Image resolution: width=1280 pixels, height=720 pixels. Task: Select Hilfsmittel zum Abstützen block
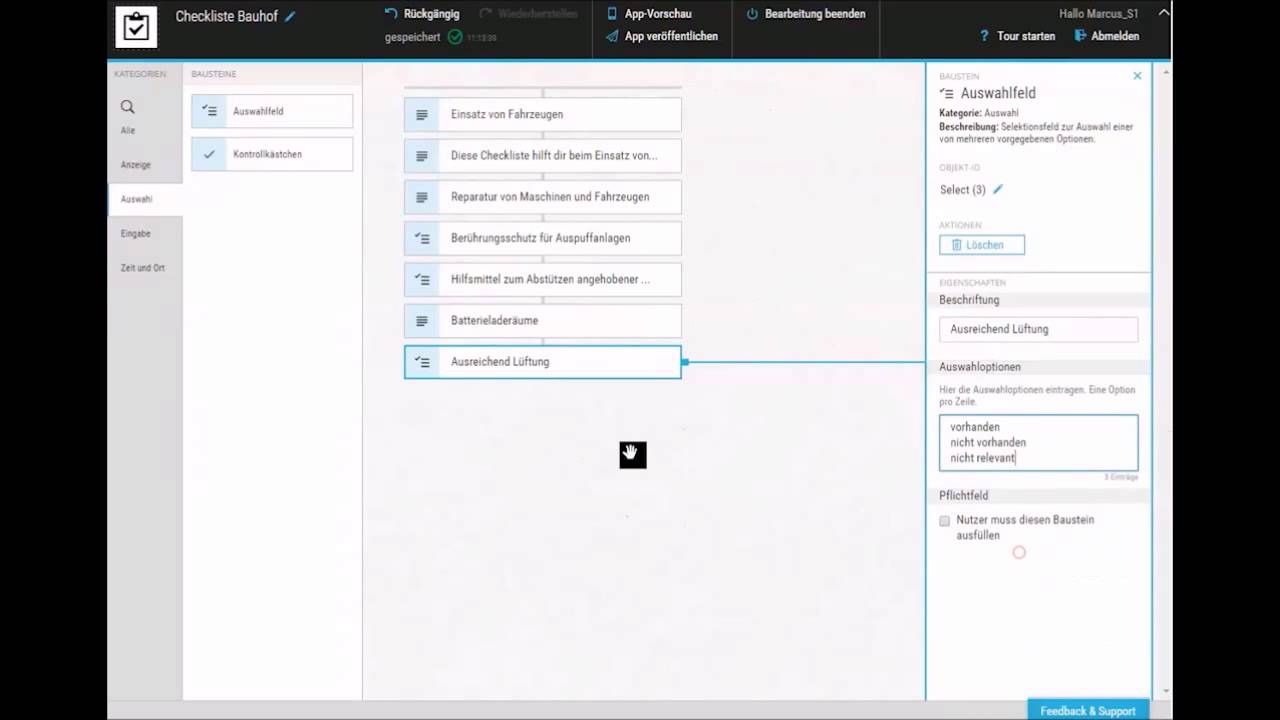[x=543, y=279]
